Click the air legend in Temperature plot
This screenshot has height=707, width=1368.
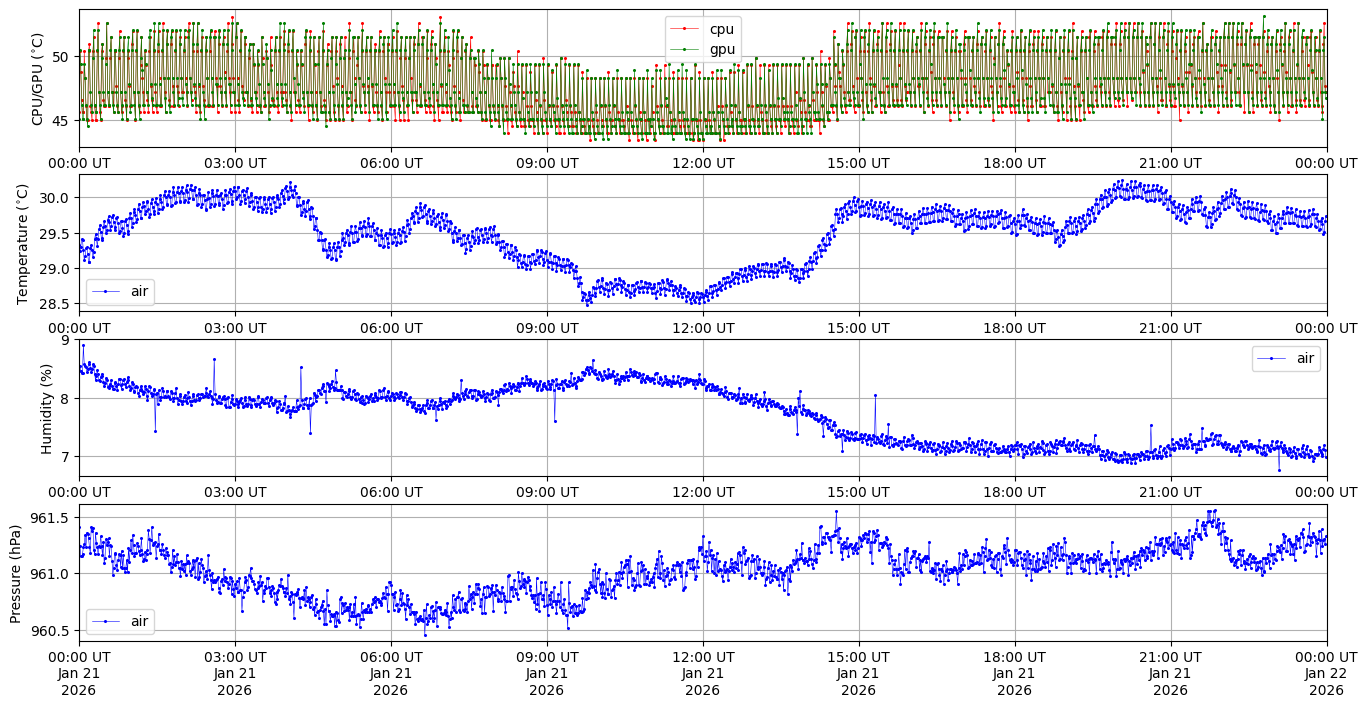[120, 292]
